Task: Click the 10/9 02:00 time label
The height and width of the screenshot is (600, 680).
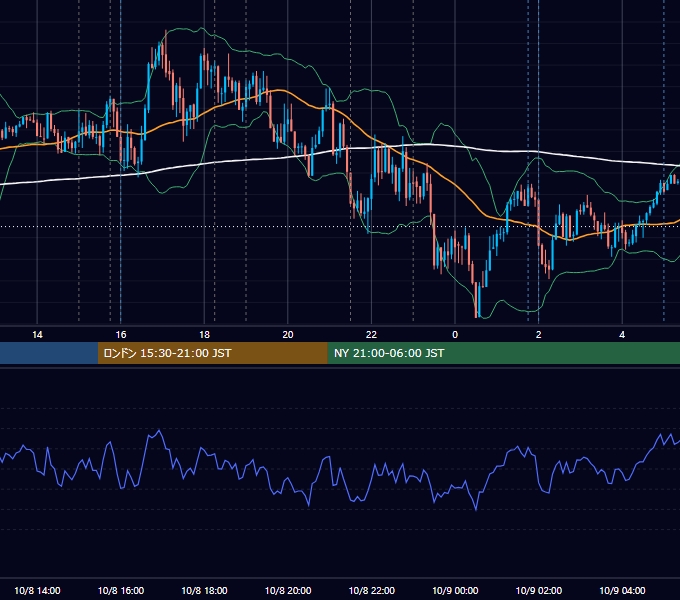Action: tap(539, 590)
